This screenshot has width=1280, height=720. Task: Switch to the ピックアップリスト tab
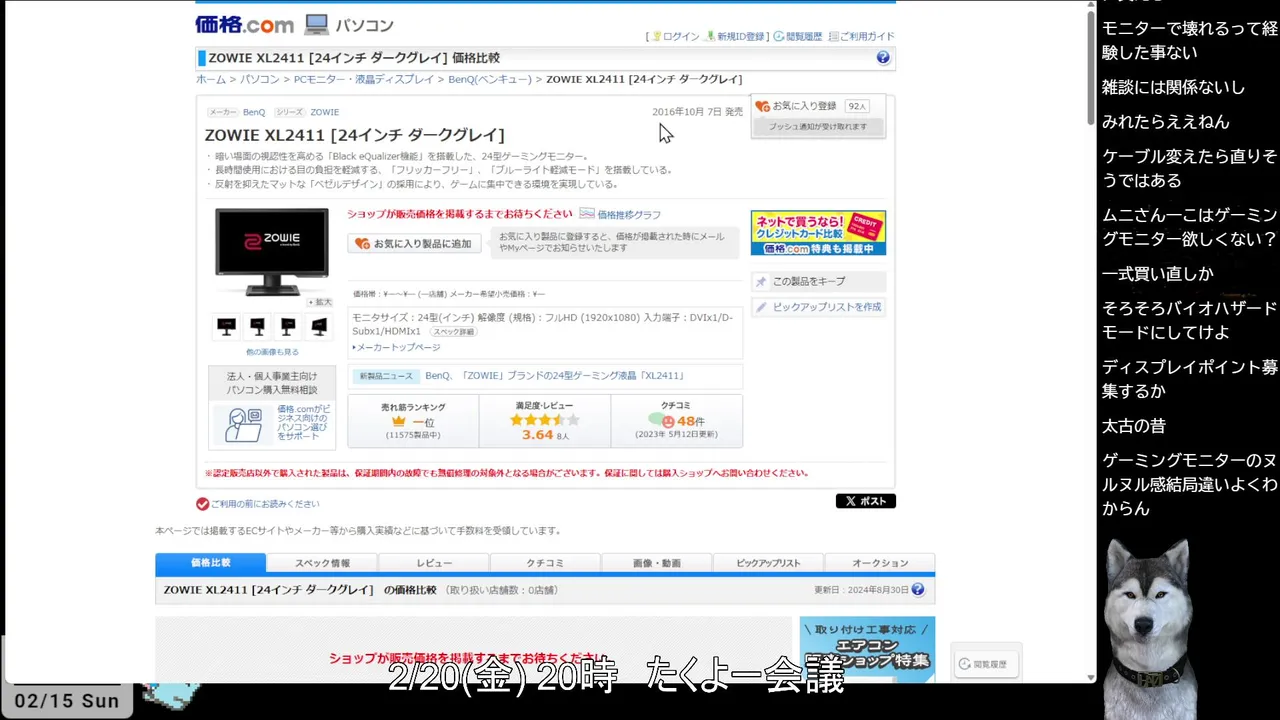[768, 563]
